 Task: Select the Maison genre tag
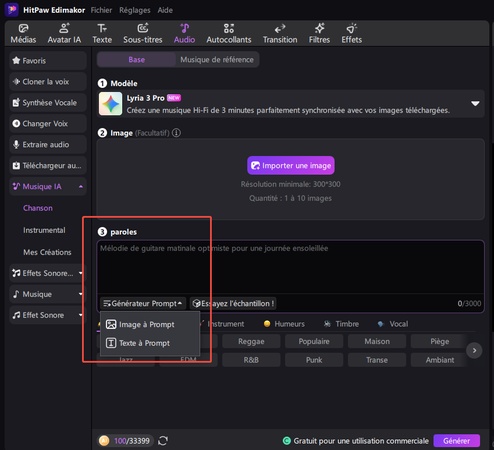(377, 341)
